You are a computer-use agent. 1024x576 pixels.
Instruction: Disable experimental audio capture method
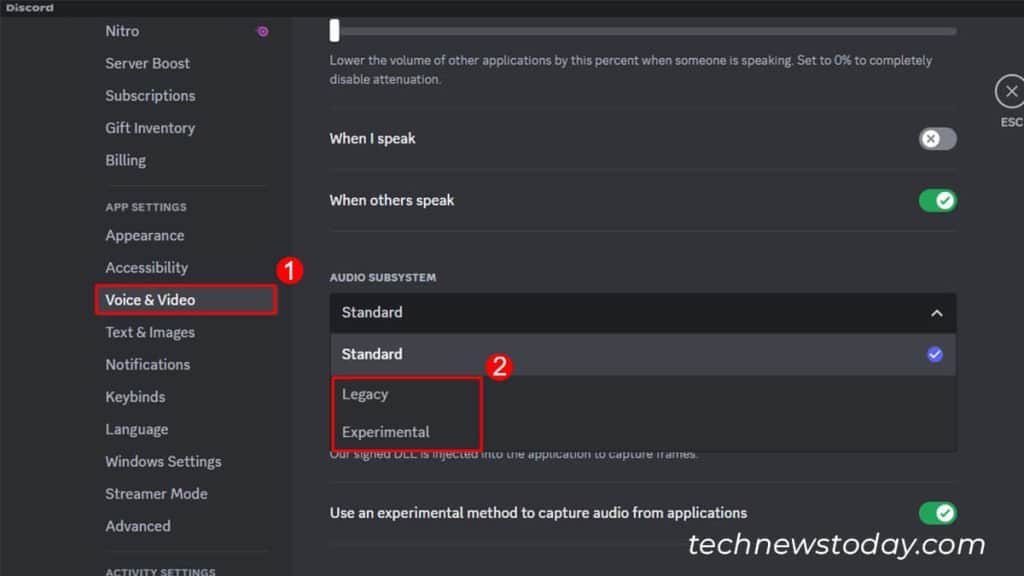coord(937,513)
